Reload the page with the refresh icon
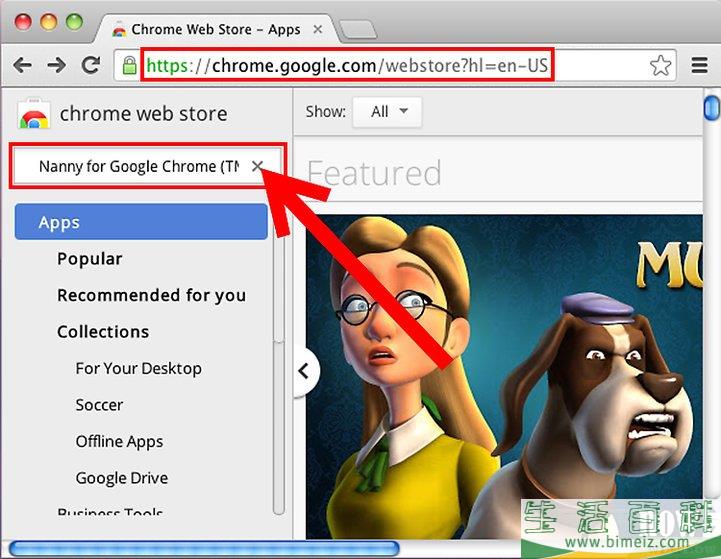Viewport: 721px width, 559px height. point(91,65)
